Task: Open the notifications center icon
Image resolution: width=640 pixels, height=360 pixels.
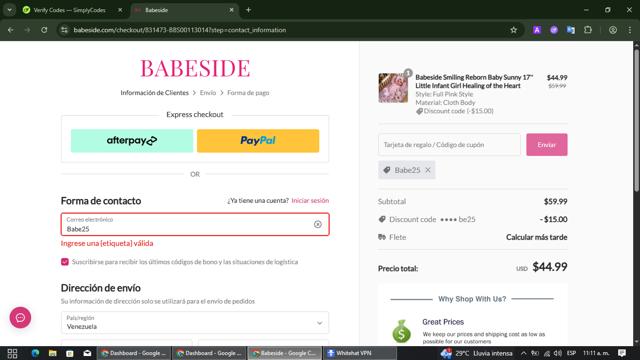Action: pyautogui.click(x=622, y=353)
